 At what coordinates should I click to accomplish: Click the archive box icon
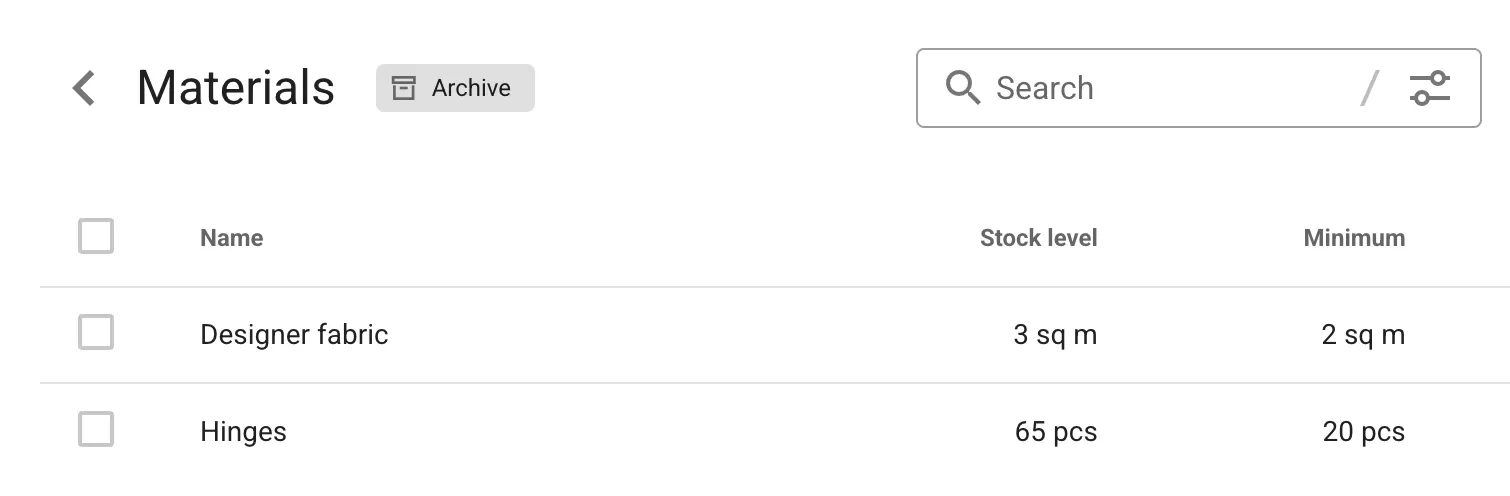[x=403, y=88]
